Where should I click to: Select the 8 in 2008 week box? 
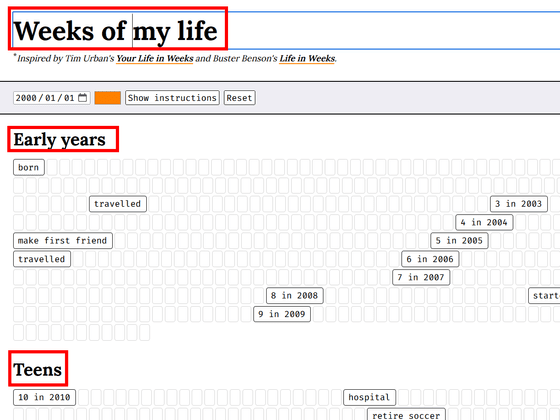tap(295, 296)
